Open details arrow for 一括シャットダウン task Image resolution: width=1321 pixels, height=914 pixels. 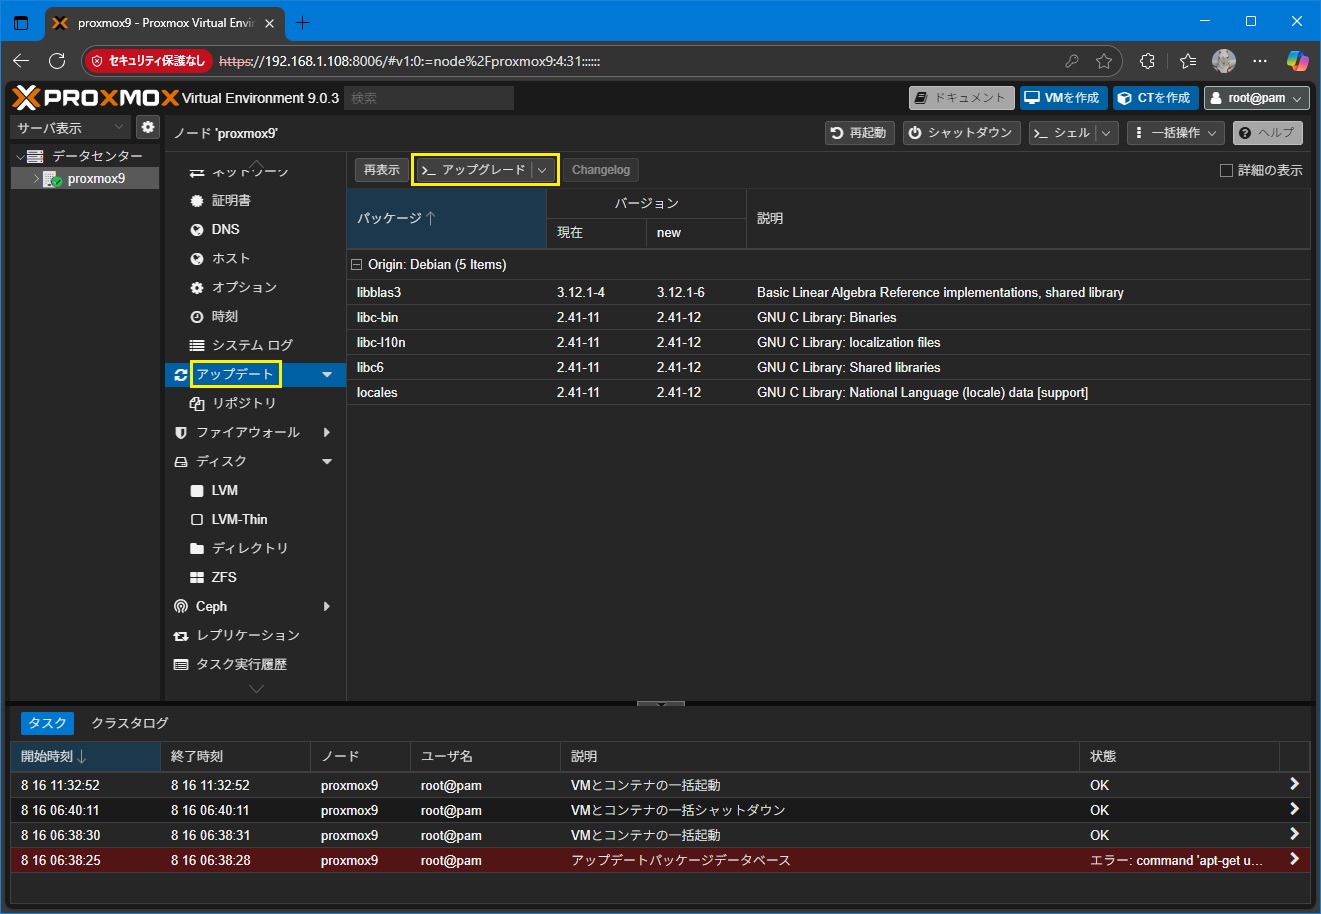[1294, 809]
